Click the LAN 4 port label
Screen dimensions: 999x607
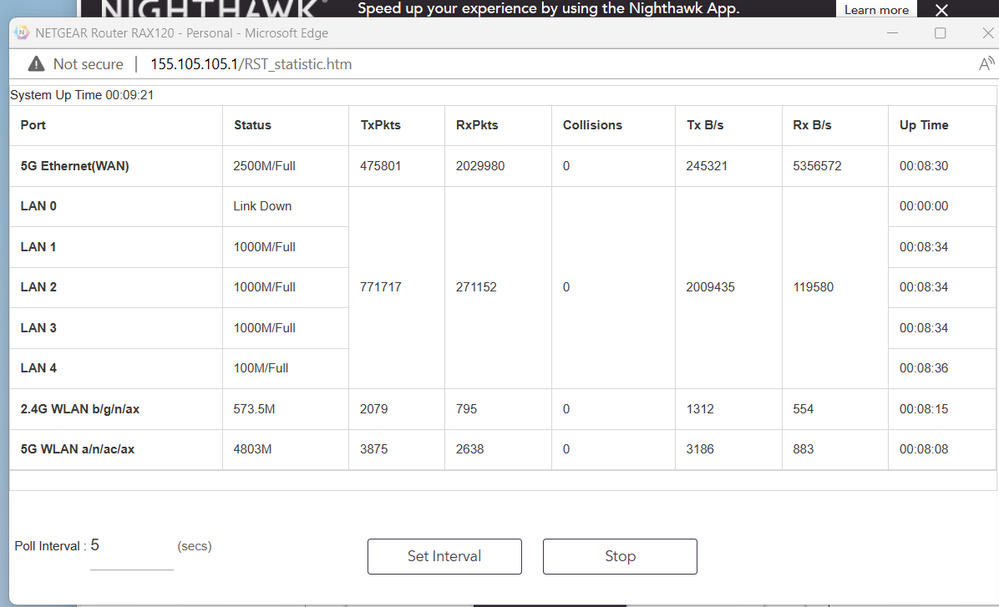[x=38, y=368]
